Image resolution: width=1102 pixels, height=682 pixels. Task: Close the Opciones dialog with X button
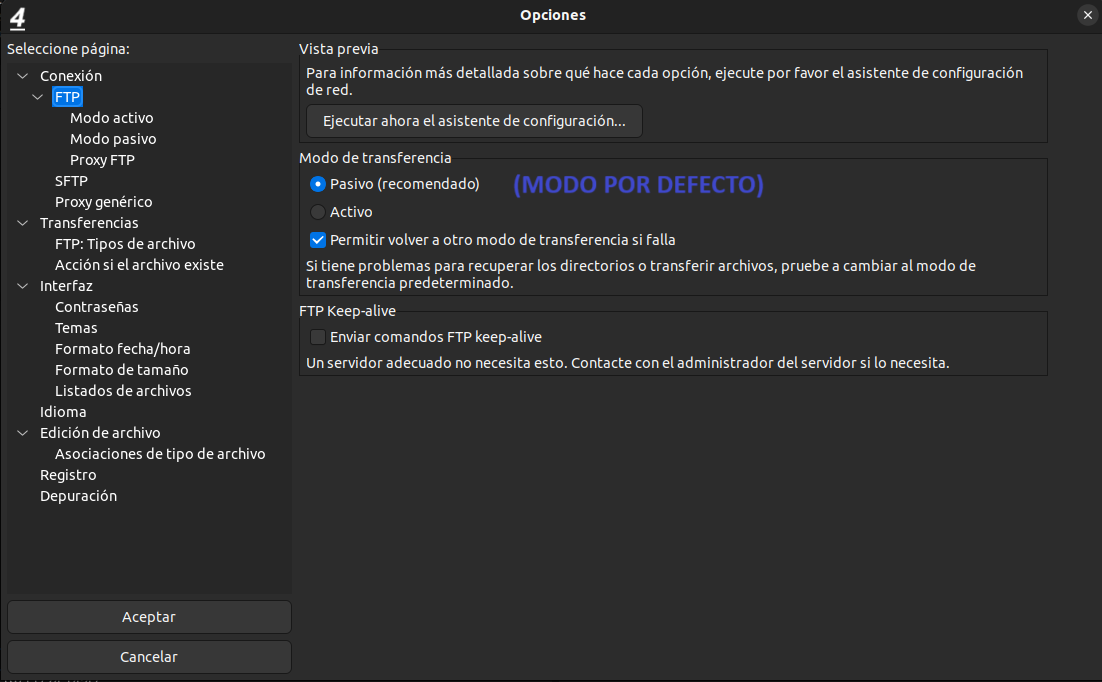[x=1087, y=15]
